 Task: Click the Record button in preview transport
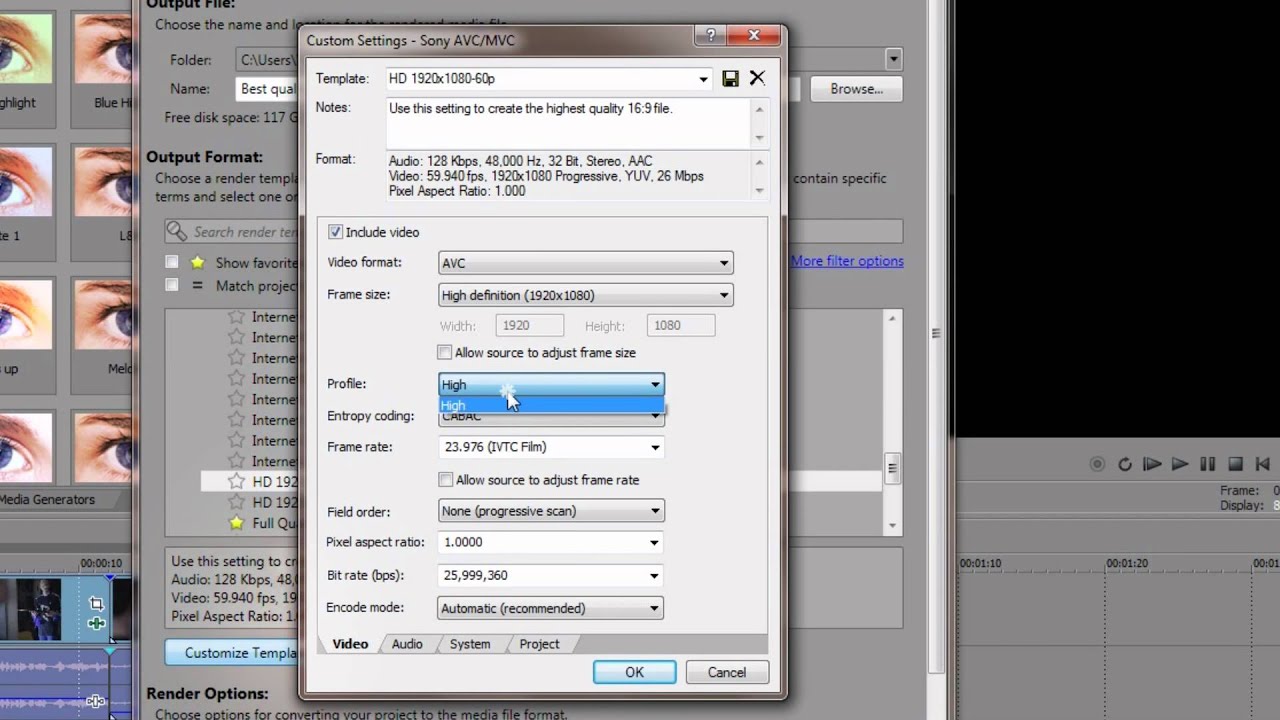point(1097,464)
